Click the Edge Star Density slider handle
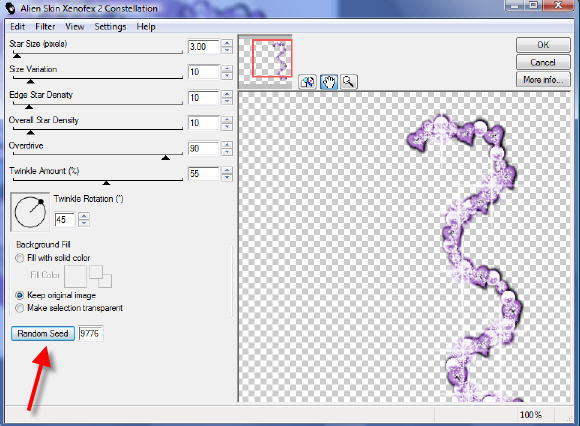 click(x=29, y=106)
